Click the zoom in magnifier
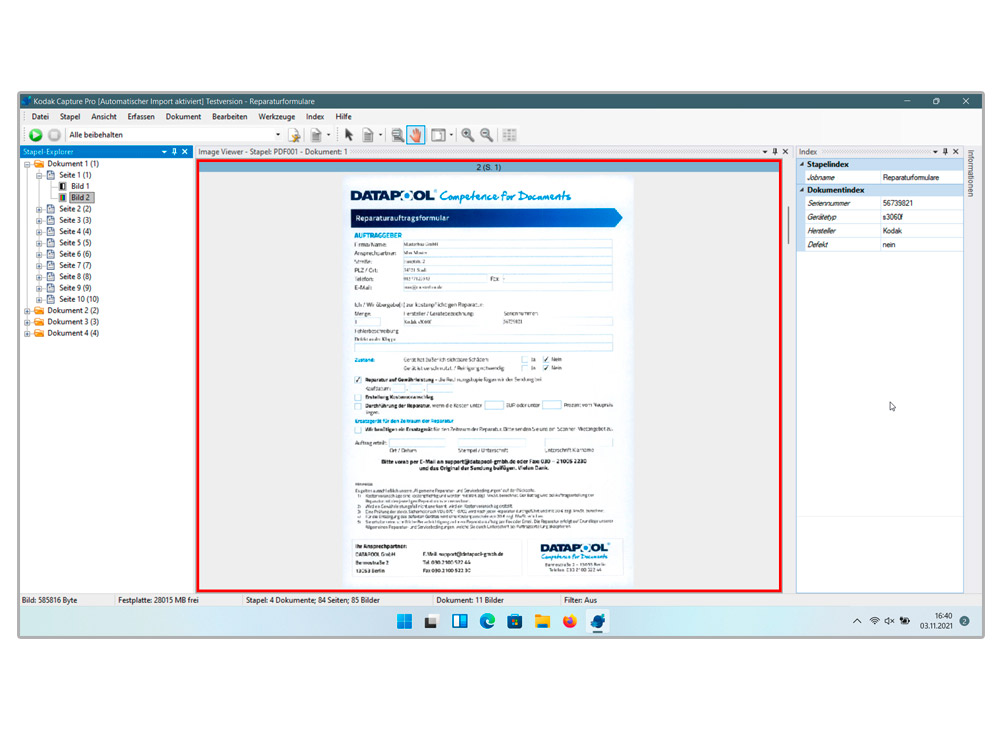This screenshot has height=729, width=1000. pos(467,135)
